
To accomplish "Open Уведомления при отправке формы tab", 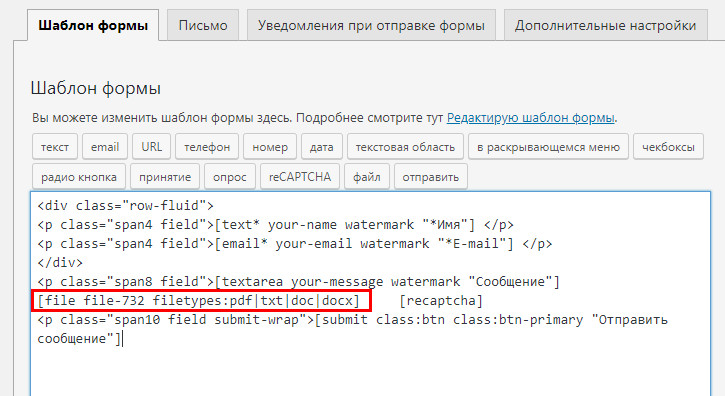I will click(x=371, y=25).
